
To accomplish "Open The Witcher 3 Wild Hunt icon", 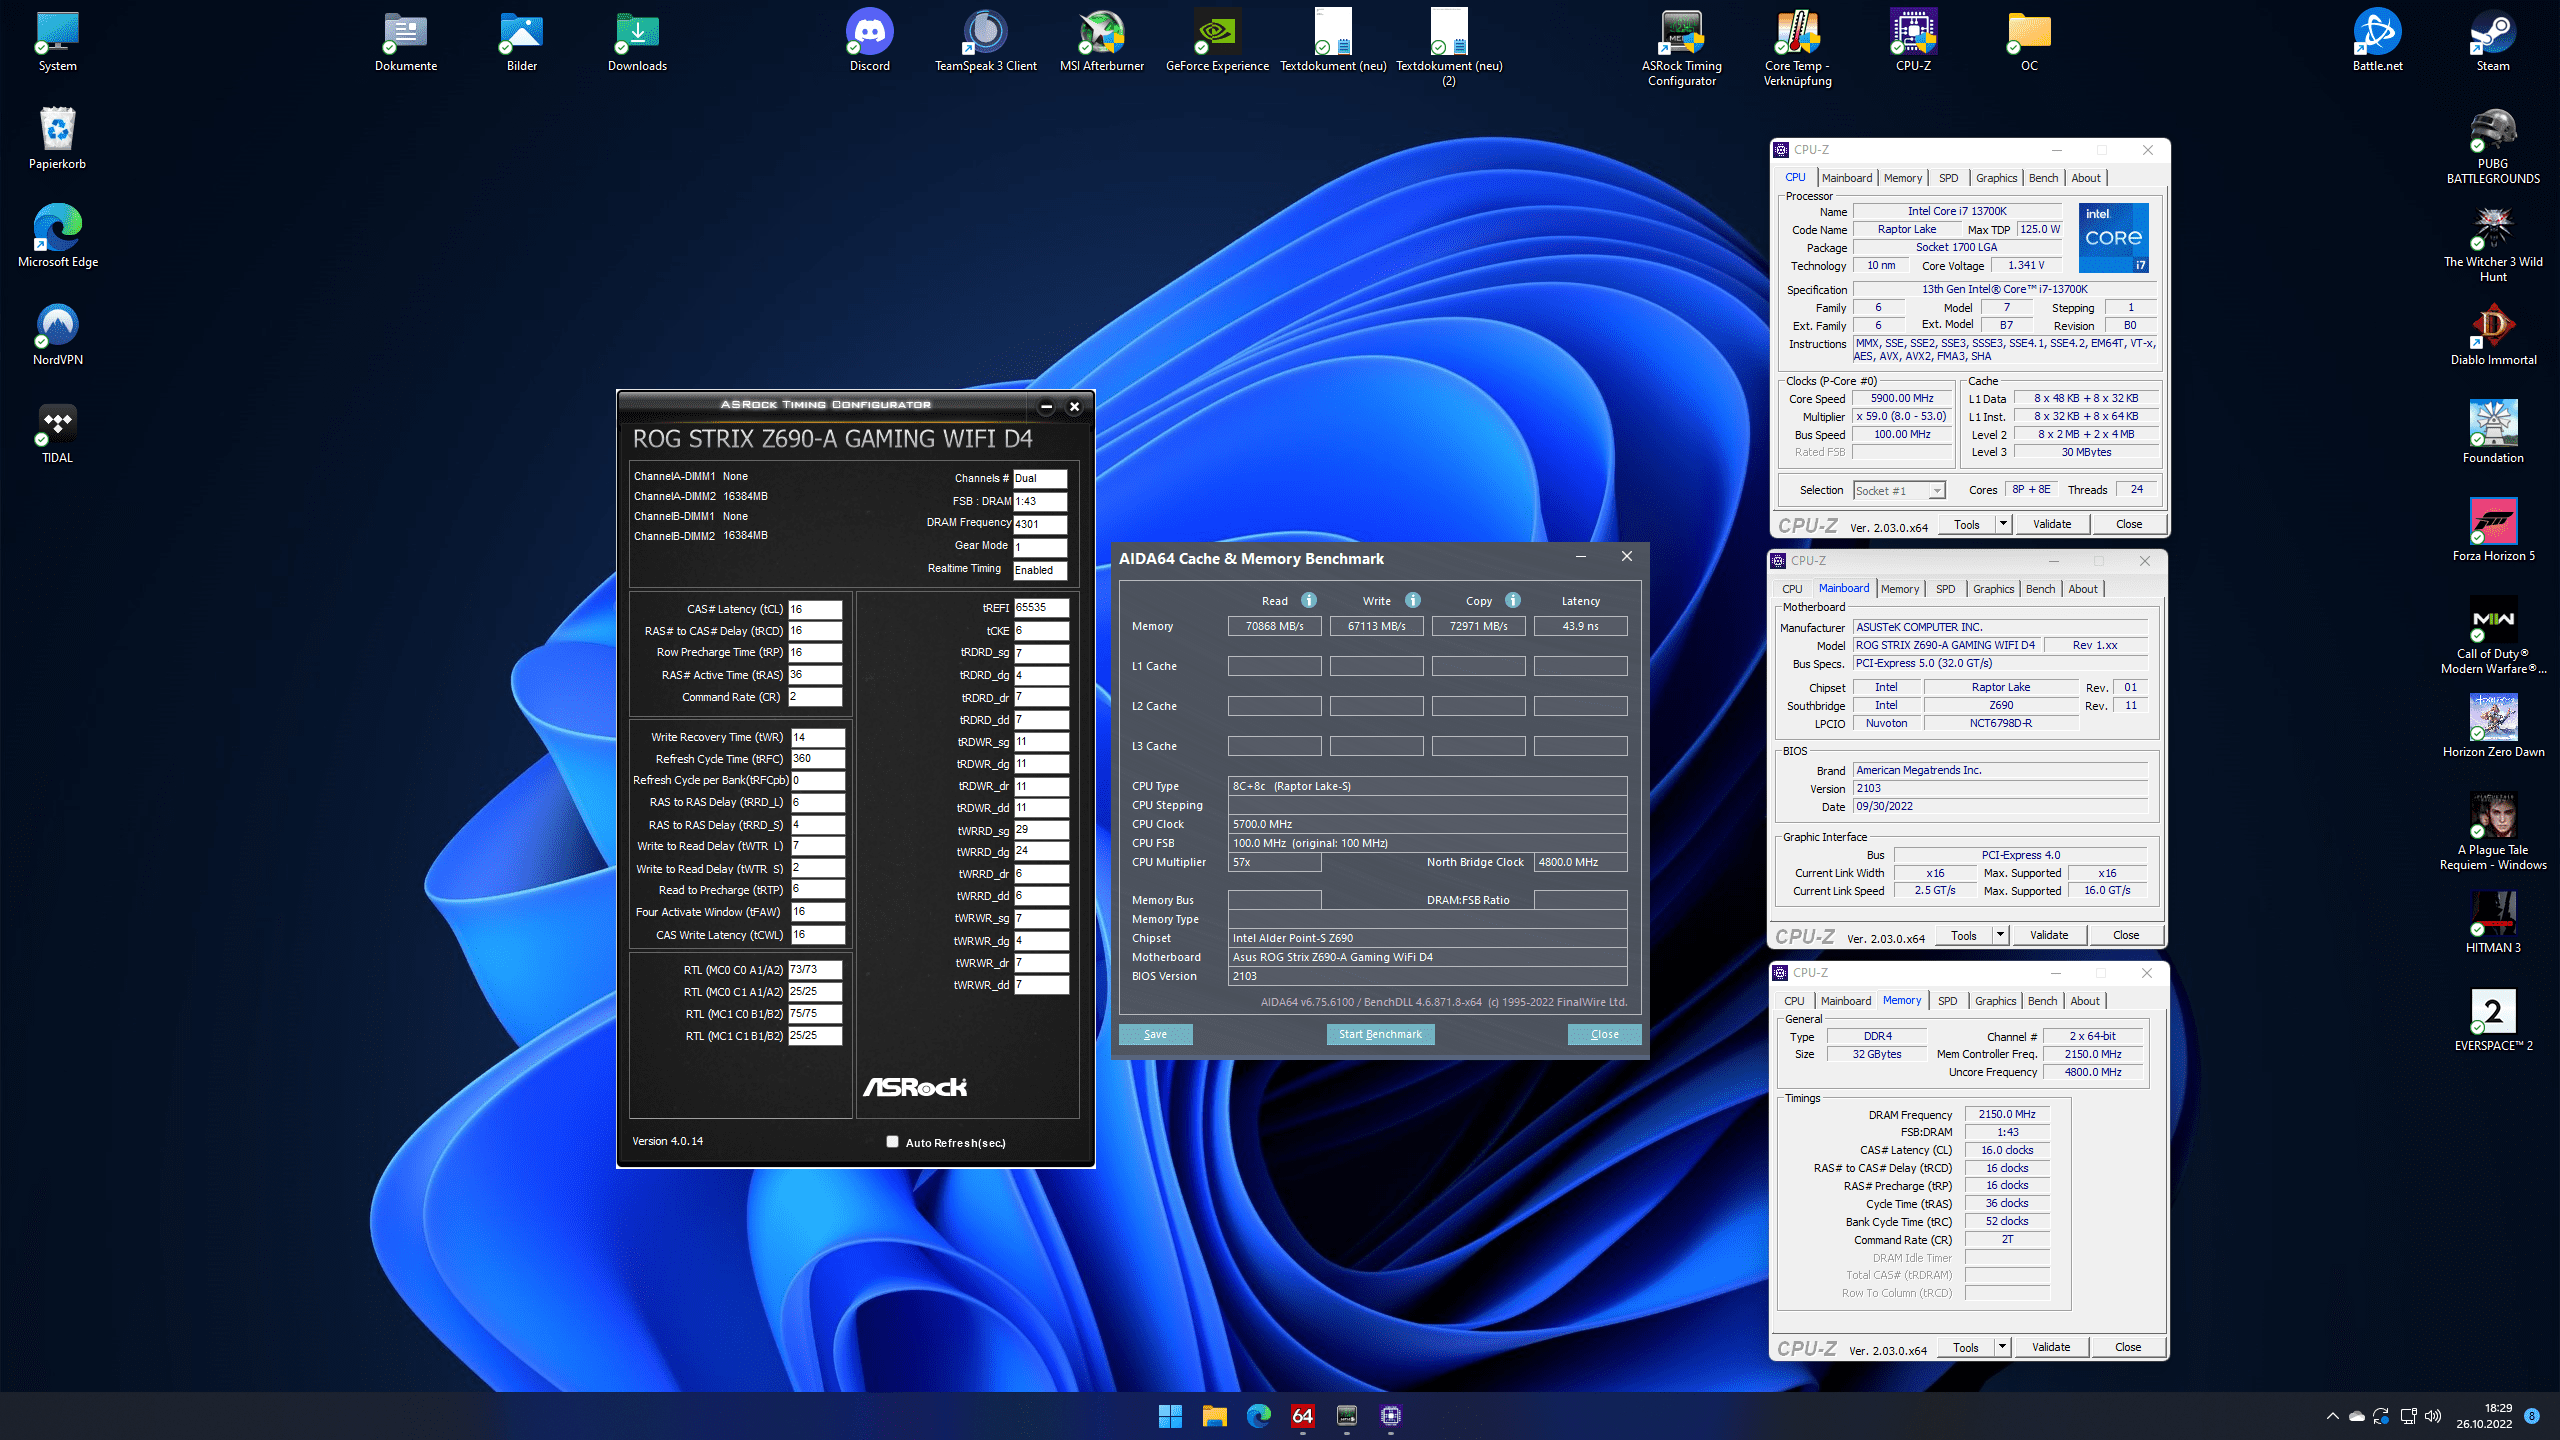I will pyautogui.click(x=2493, y=245).
